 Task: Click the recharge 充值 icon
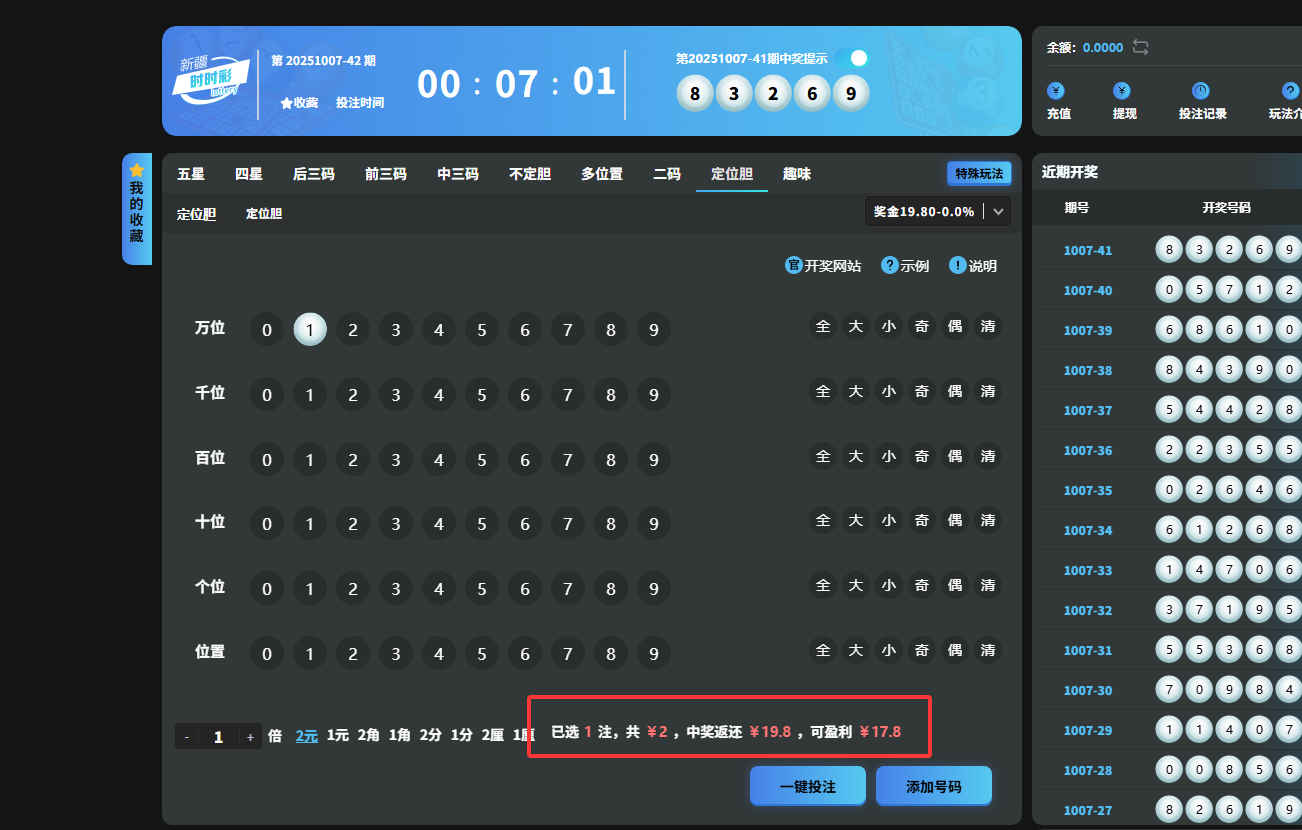(1055, 91)
